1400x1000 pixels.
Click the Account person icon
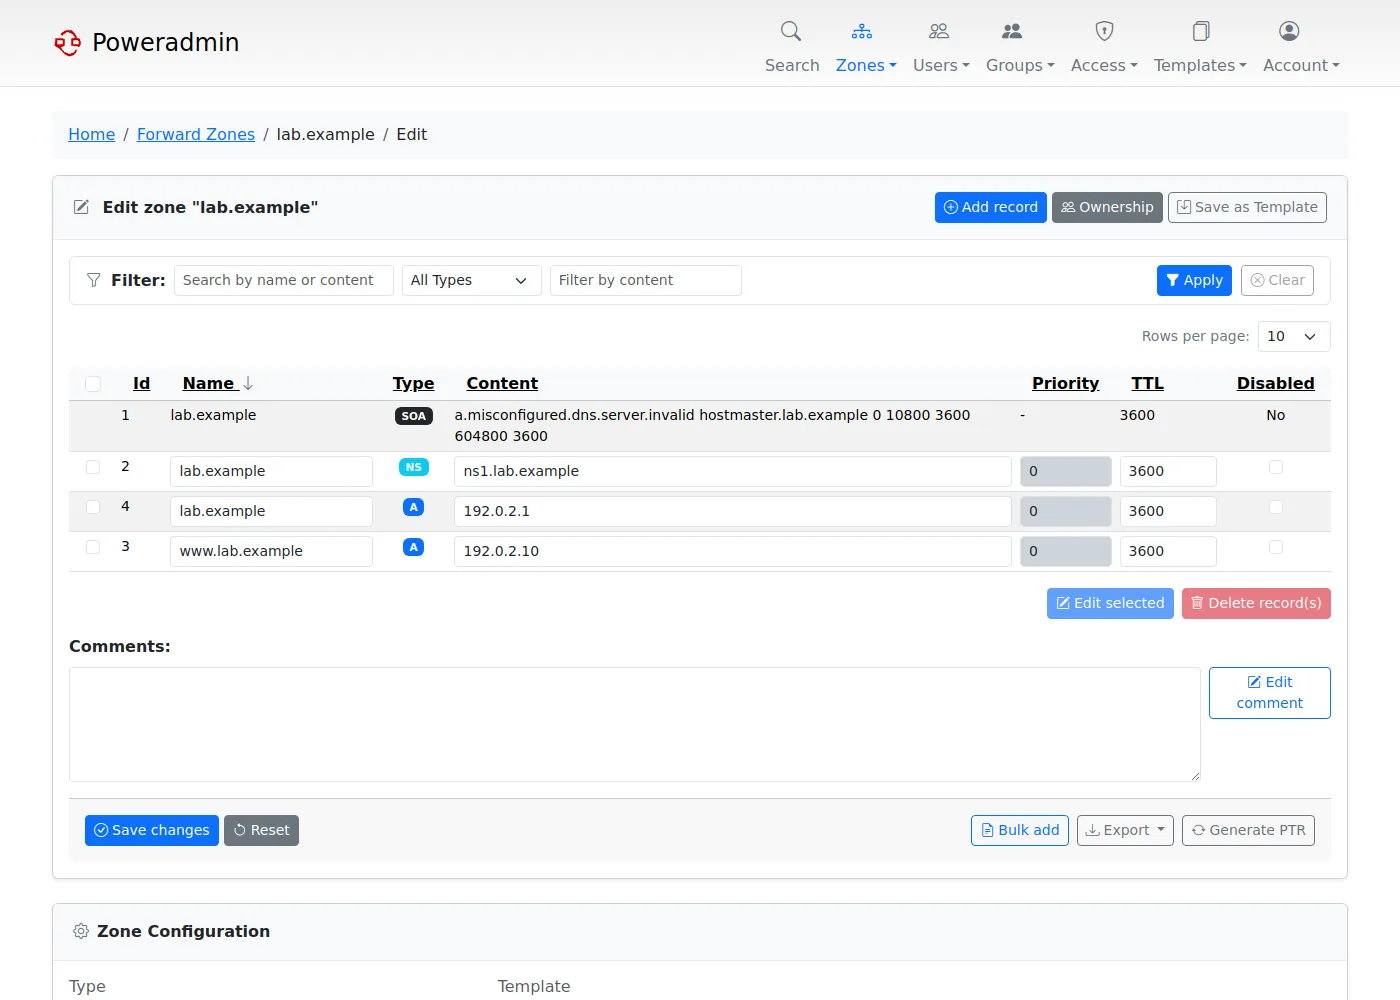pyautogui.click(x=1289, y=31)
